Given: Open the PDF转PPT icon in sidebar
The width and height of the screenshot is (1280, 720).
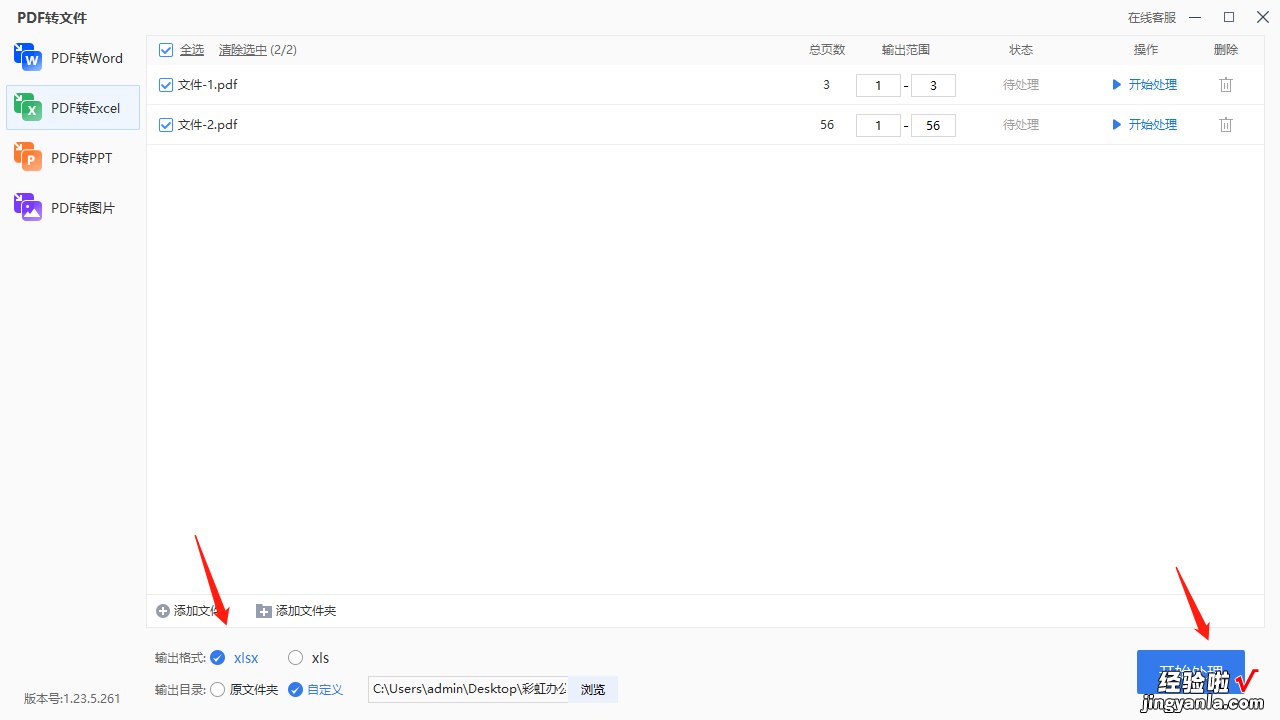Looking at the screenshot, I should tap(28, 158).
